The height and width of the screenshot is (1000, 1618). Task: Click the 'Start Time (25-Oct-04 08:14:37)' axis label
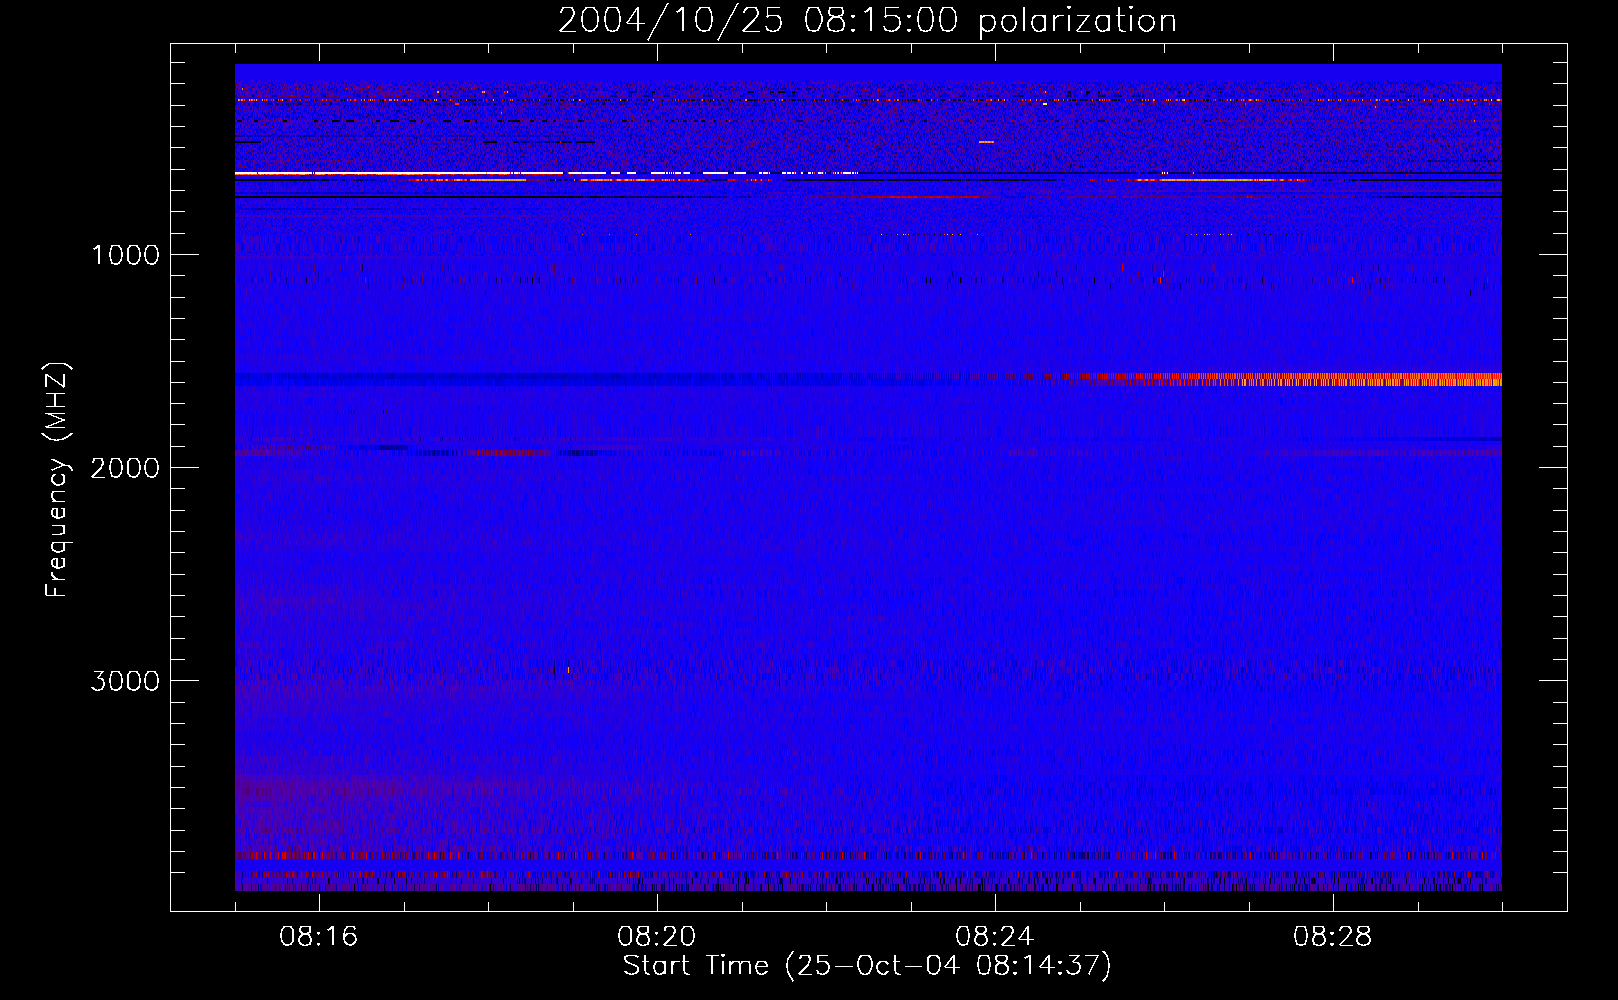coord(867,966)
